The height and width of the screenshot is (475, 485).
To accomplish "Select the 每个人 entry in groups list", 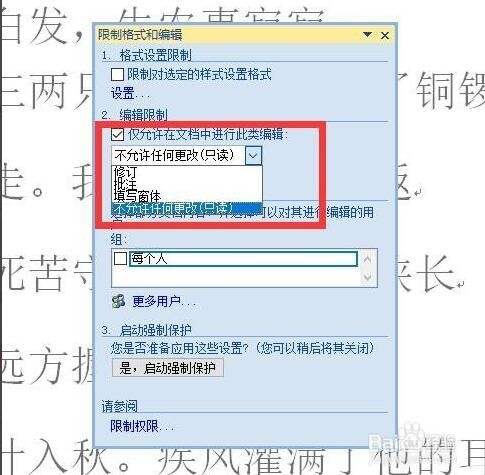I will 243,259.
